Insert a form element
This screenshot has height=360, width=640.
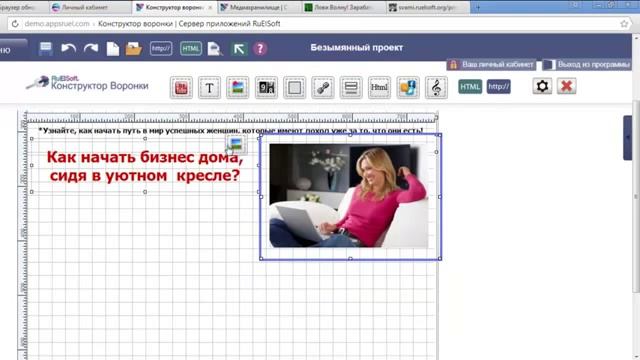pyautogui.click(x=351, y=87)
